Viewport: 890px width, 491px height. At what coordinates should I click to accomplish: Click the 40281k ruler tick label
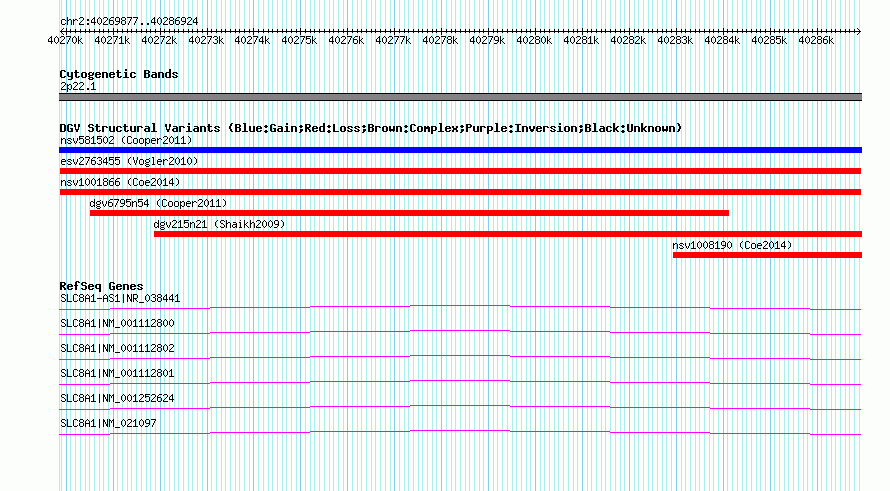click(x=581, y=40)
